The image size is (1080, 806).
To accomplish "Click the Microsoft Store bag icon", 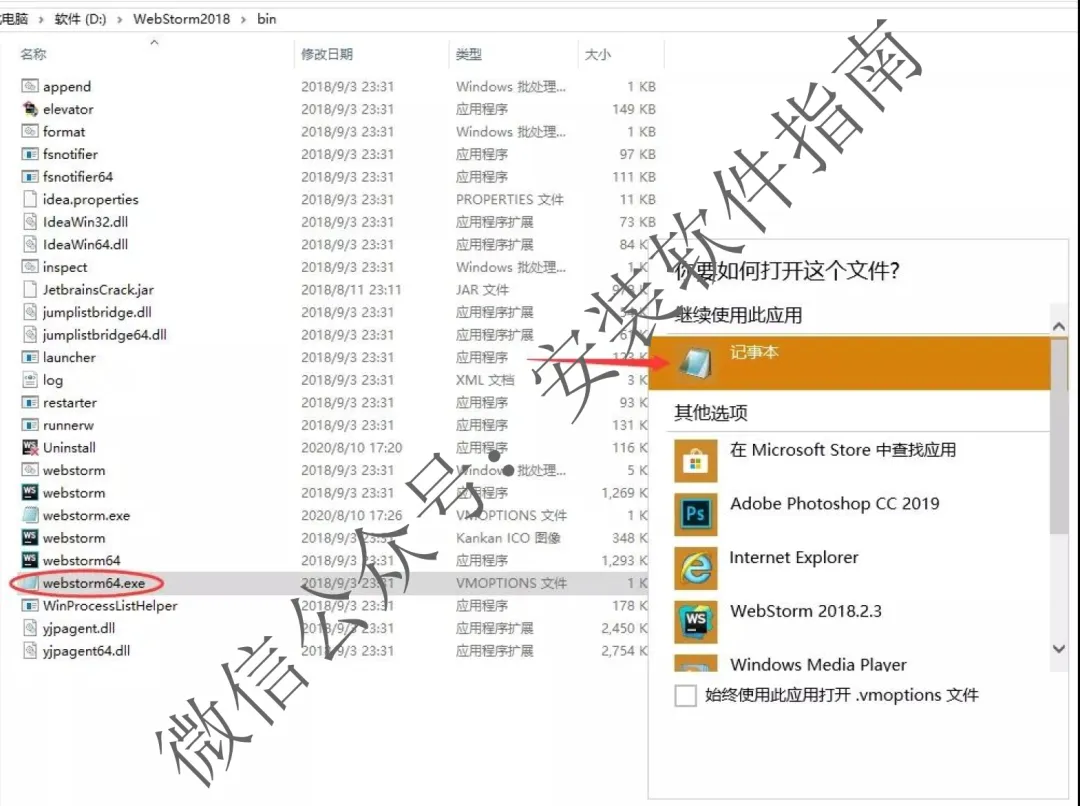I will click(696, 461).
